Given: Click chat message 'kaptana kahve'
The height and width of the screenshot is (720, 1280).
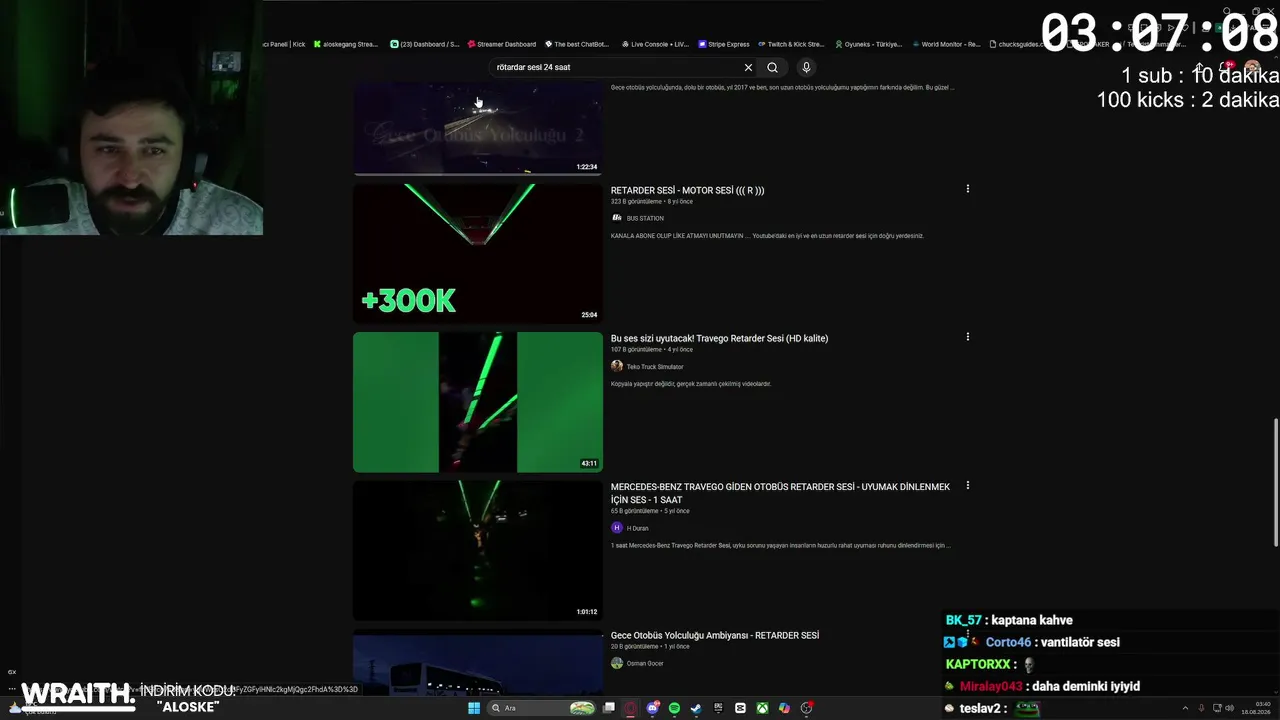Looking at the screenshot, I should [x=1034, y=620].
